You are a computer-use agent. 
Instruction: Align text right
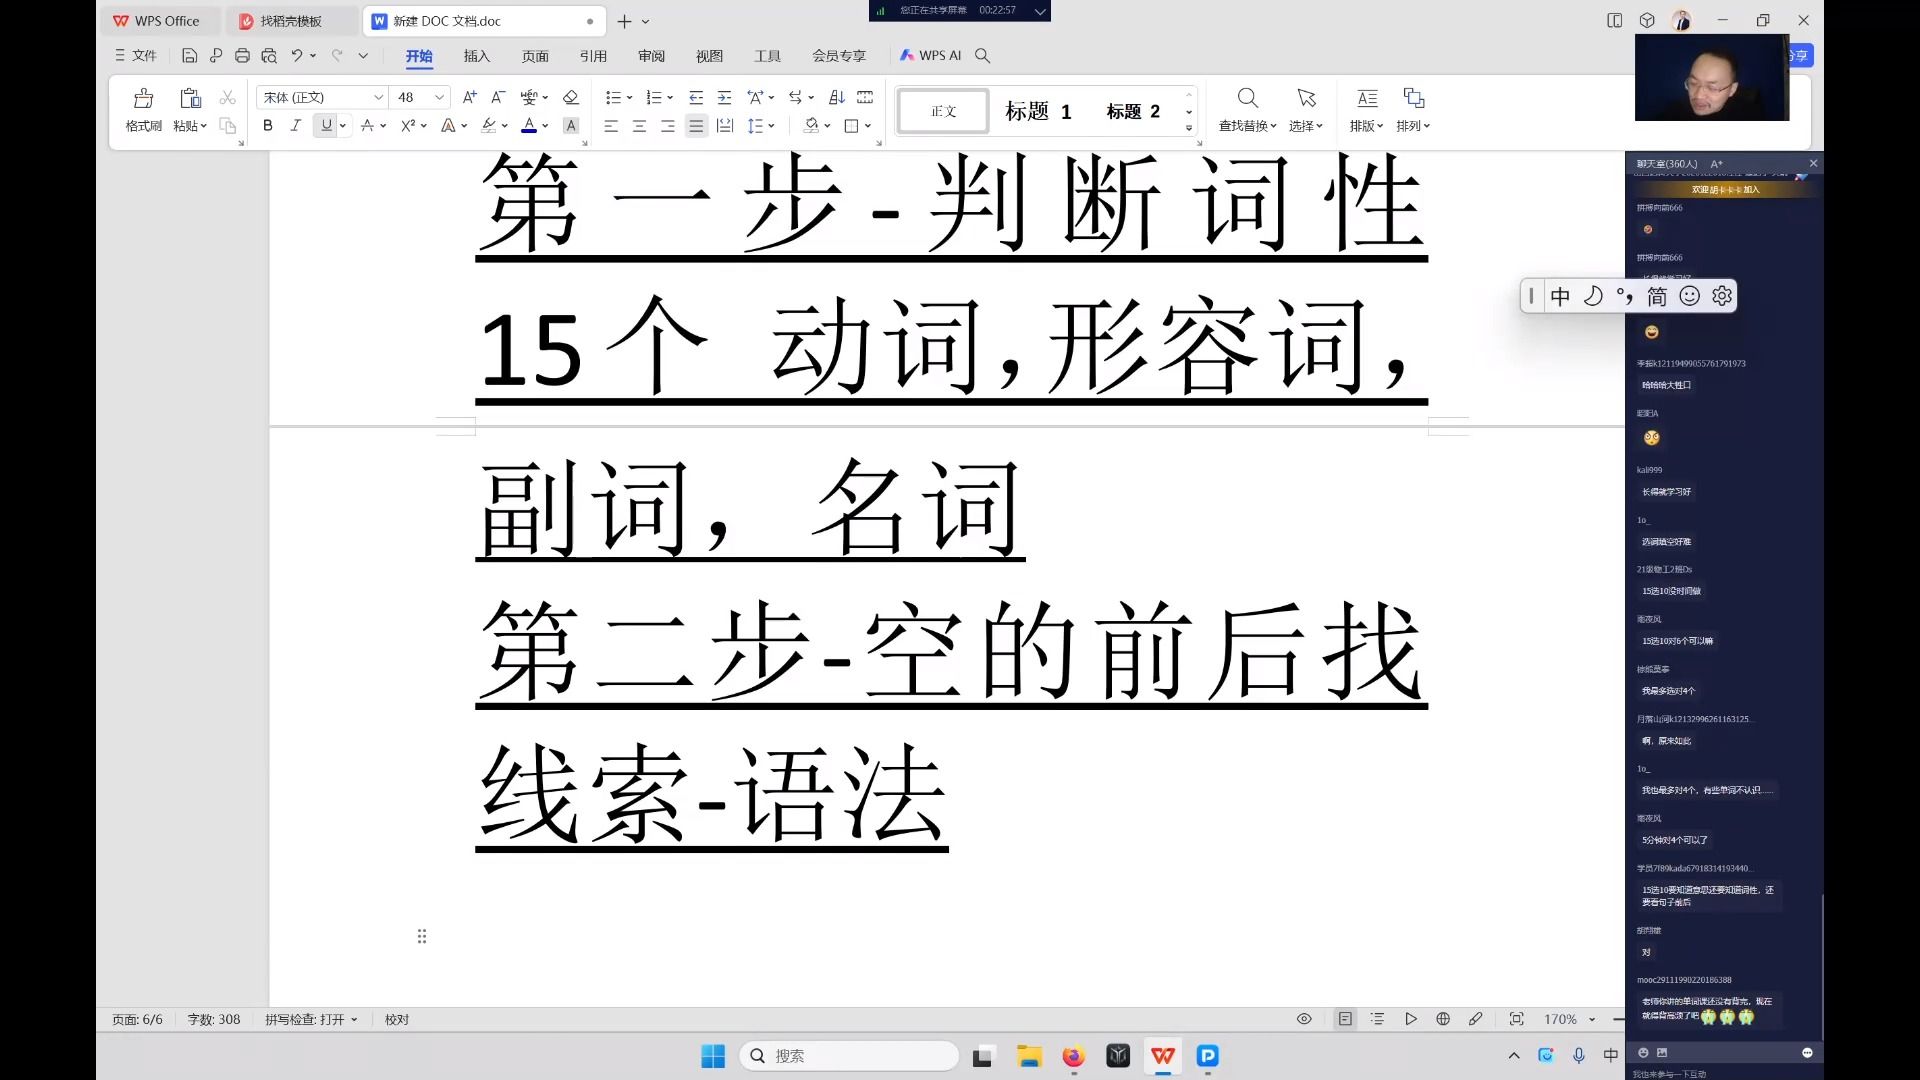pyautogui.click(x=667, y=126)
